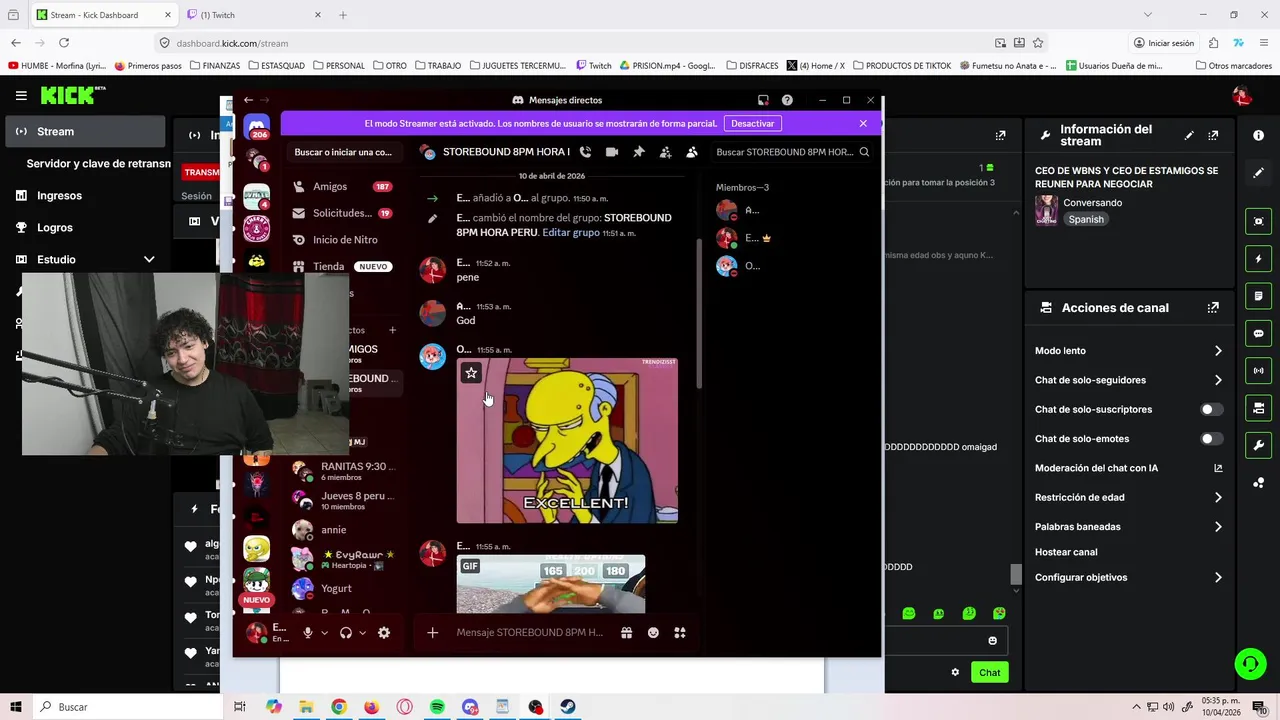Image resolution: width=1280 pixels, height=720 pixels.
Task: Toggle Chat de solo-suscriptores switch
Action: (x=1211, y=409)
